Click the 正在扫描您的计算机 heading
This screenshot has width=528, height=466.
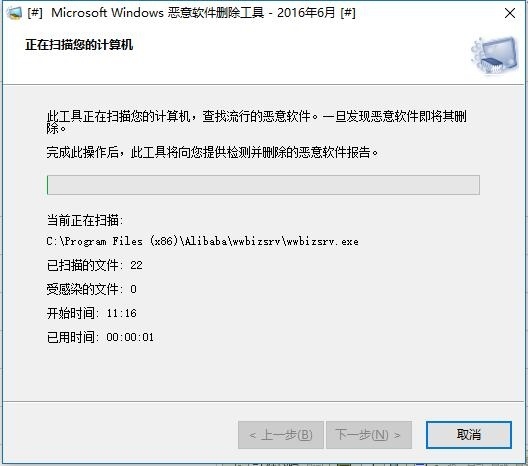pyautogui.click(x=79, y=44)
